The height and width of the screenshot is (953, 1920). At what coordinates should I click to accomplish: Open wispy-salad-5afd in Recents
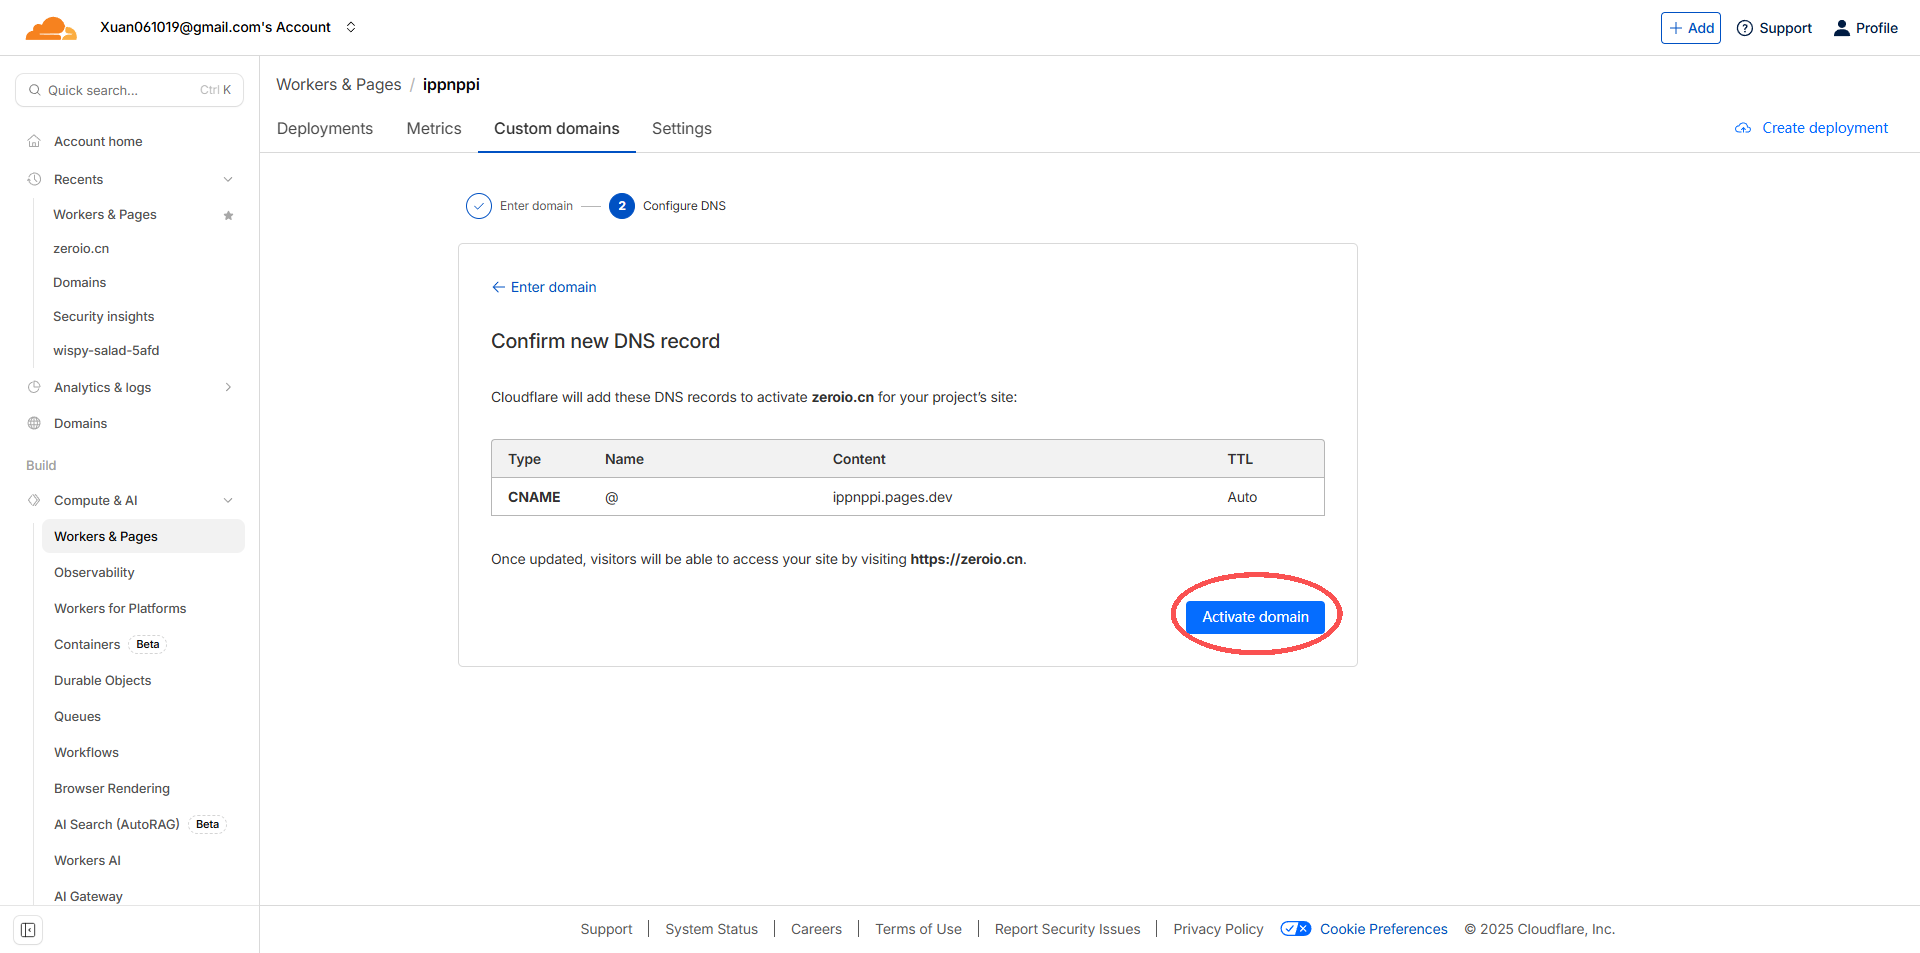106,350
